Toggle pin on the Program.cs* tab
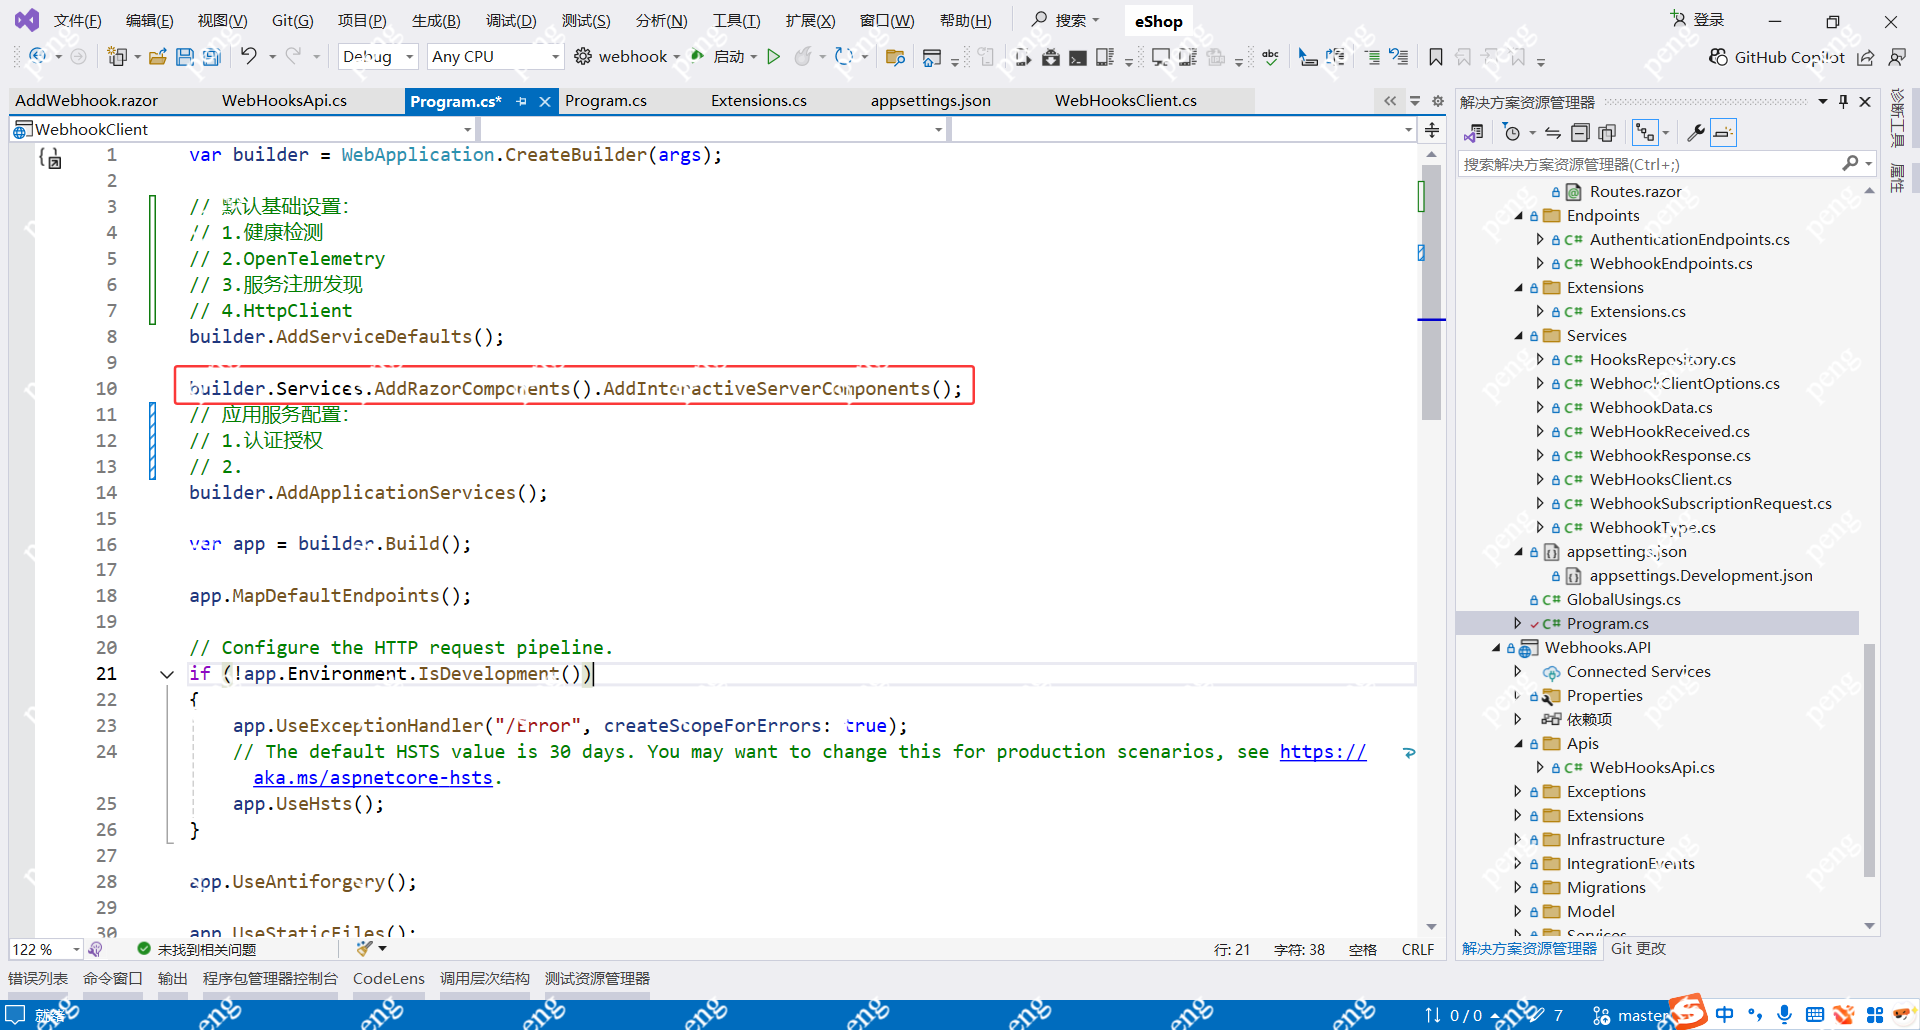The width and height of the screenshot is (1920, 1030). pos(521,101)
